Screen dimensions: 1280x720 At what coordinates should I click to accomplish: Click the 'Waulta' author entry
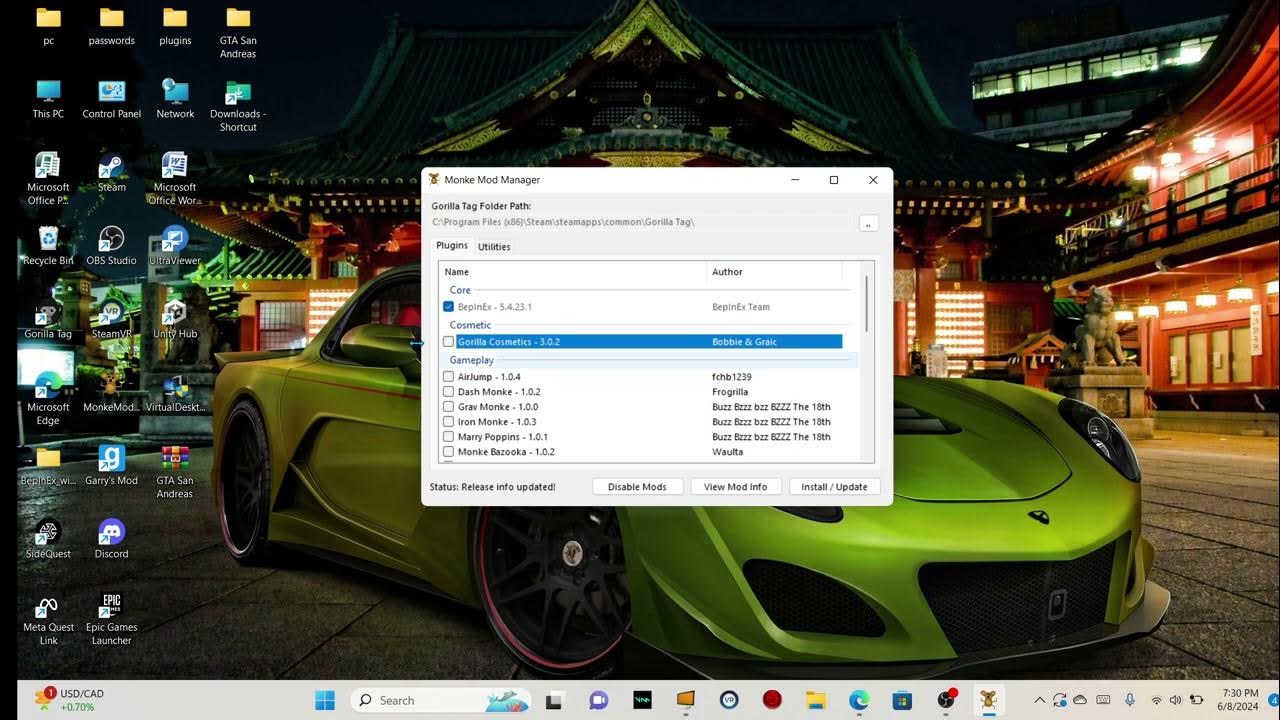(727, 452)
